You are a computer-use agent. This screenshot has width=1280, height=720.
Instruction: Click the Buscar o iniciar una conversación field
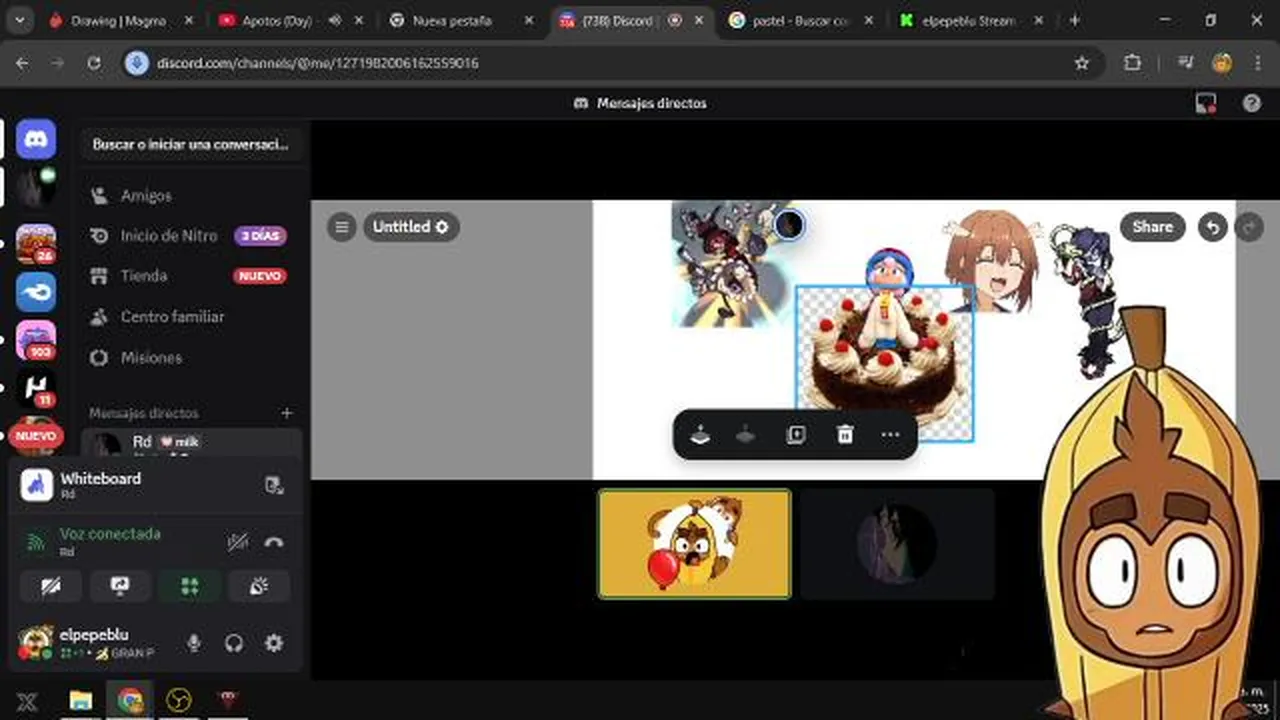click(x=191, y=144)
